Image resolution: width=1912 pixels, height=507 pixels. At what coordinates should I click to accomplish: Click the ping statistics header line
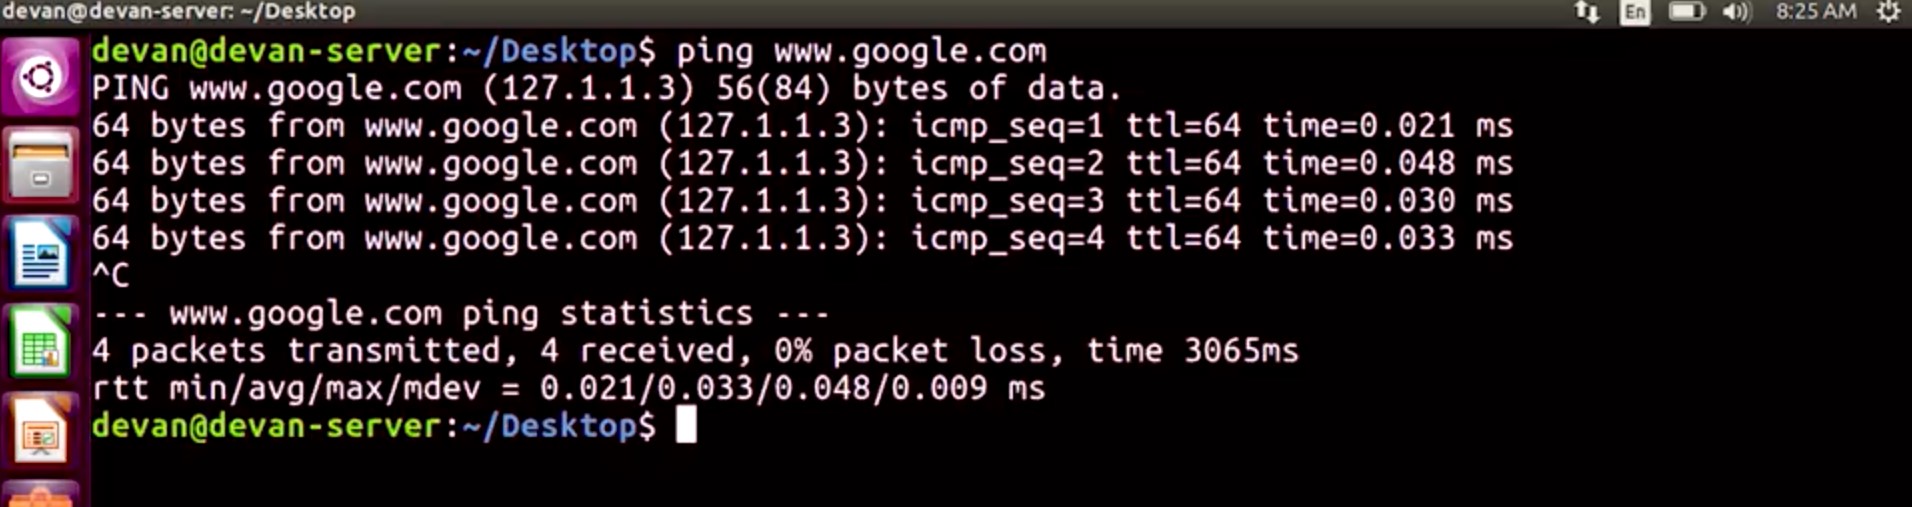pyautogui.click(x=460, y=314)
